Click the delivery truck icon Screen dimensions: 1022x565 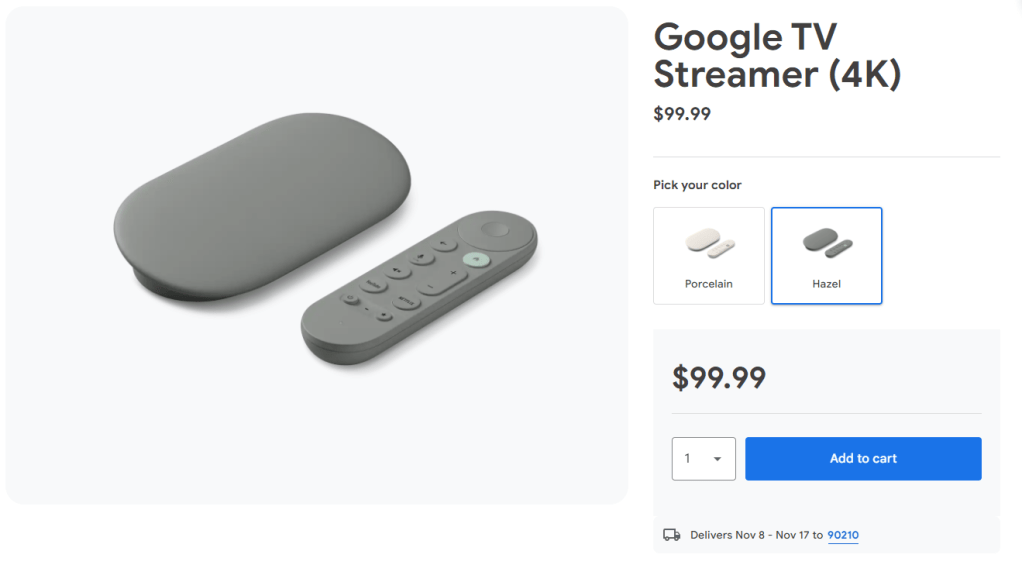(672, 535)
